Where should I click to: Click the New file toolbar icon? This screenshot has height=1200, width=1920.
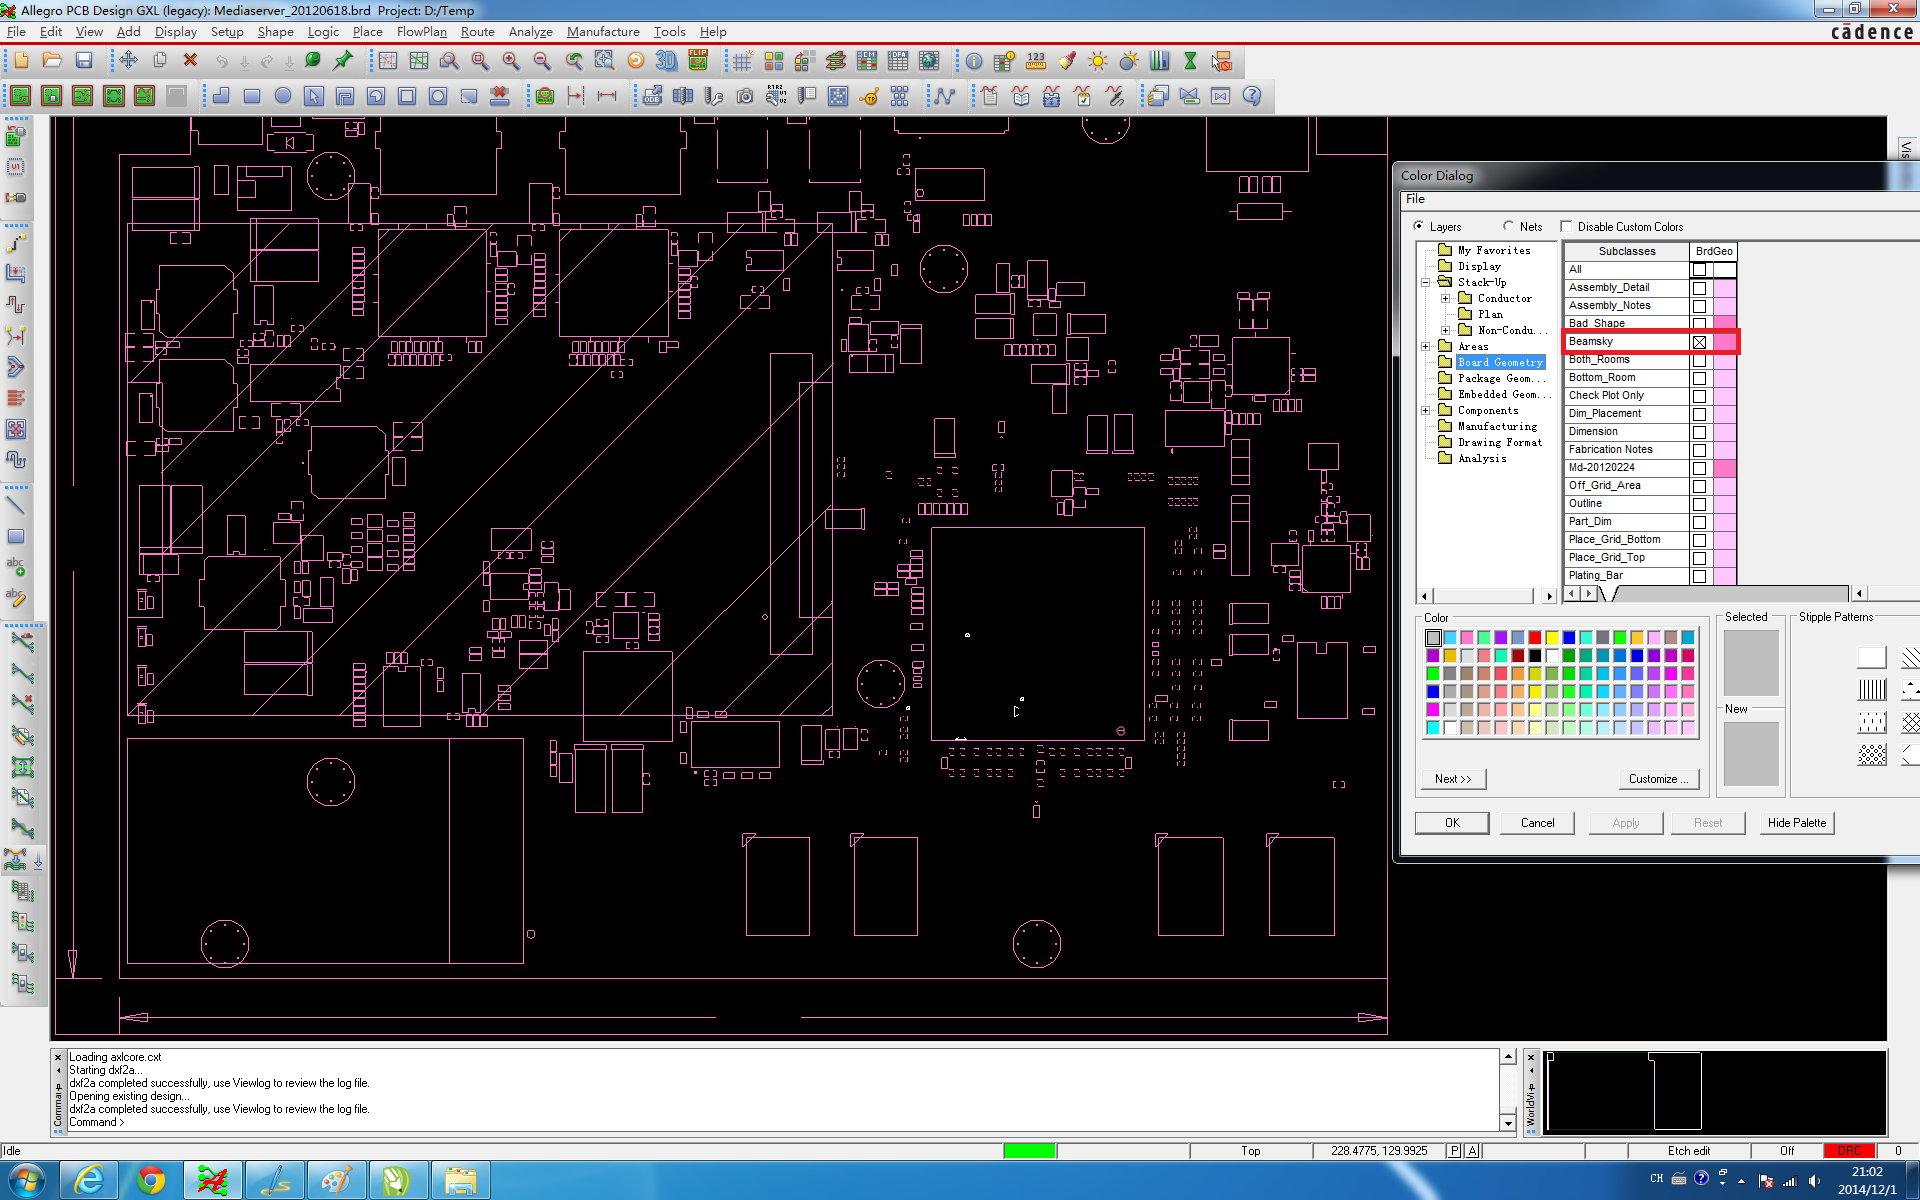[x=21, y=61]
